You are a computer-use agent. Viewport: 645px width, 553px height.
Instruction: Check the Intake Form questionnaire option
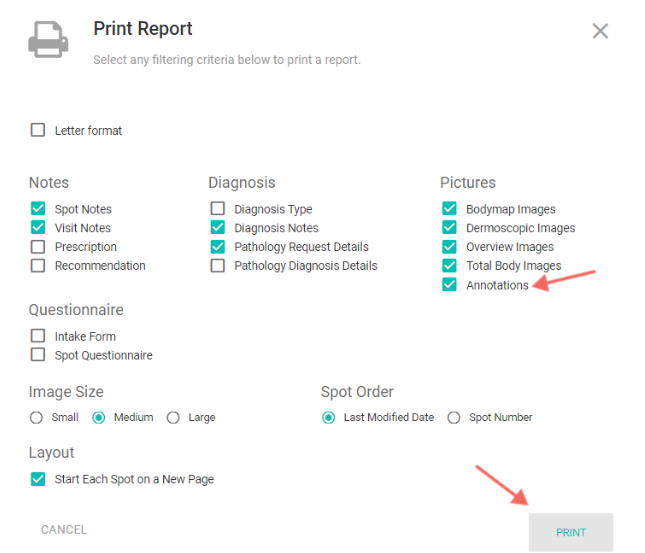point(38,336)
